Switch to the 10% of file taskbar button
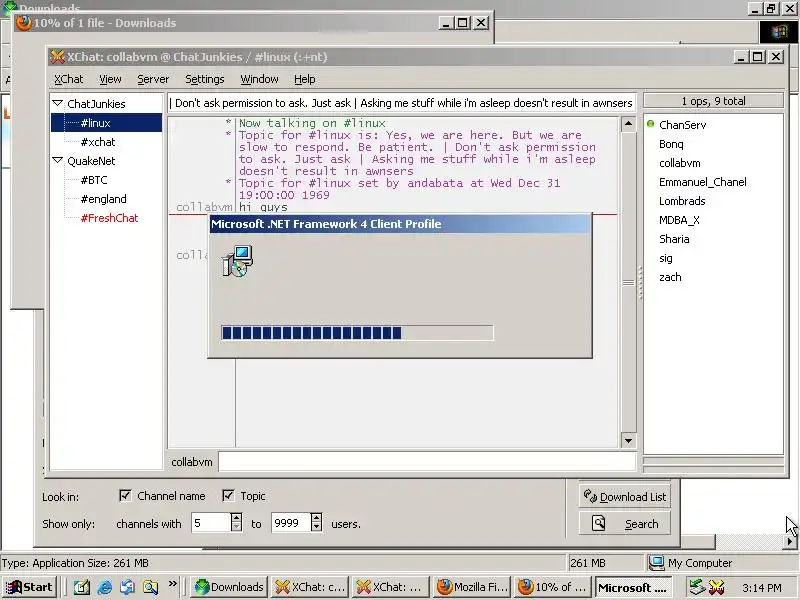This screenshot has width=800, height=600. 553,587
